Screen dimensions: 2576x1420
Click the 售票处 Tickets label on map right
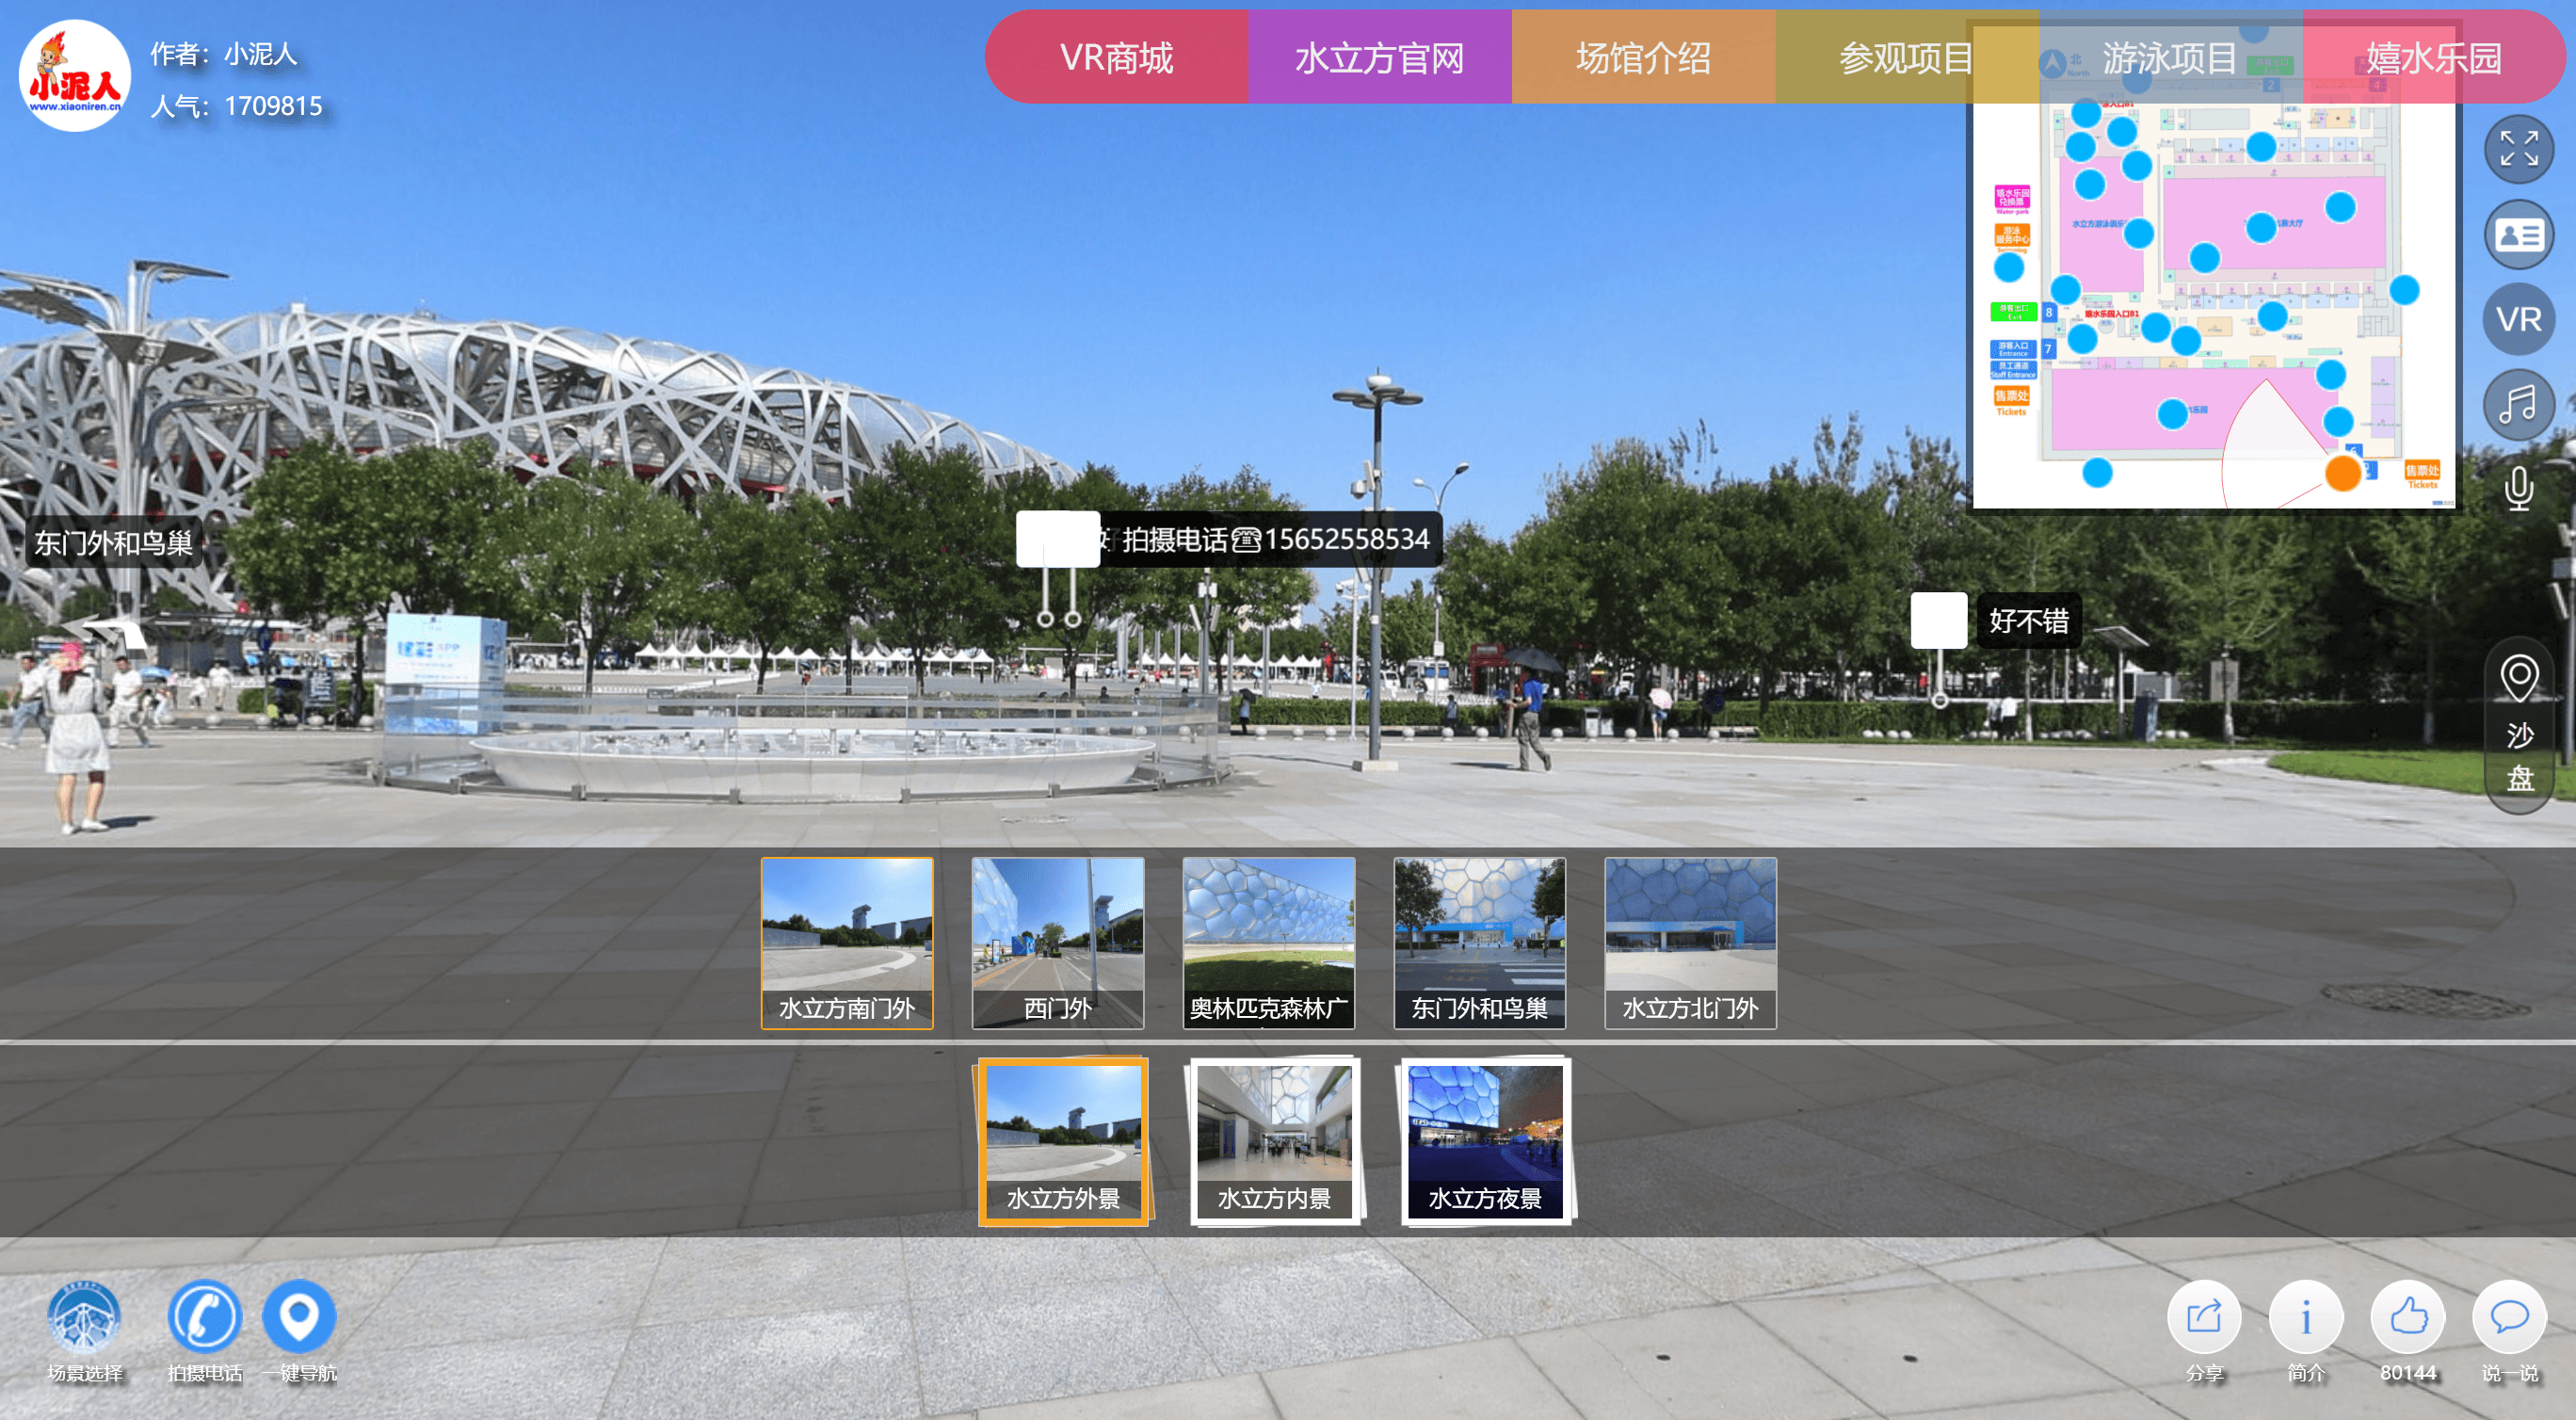coord(2422,474)
